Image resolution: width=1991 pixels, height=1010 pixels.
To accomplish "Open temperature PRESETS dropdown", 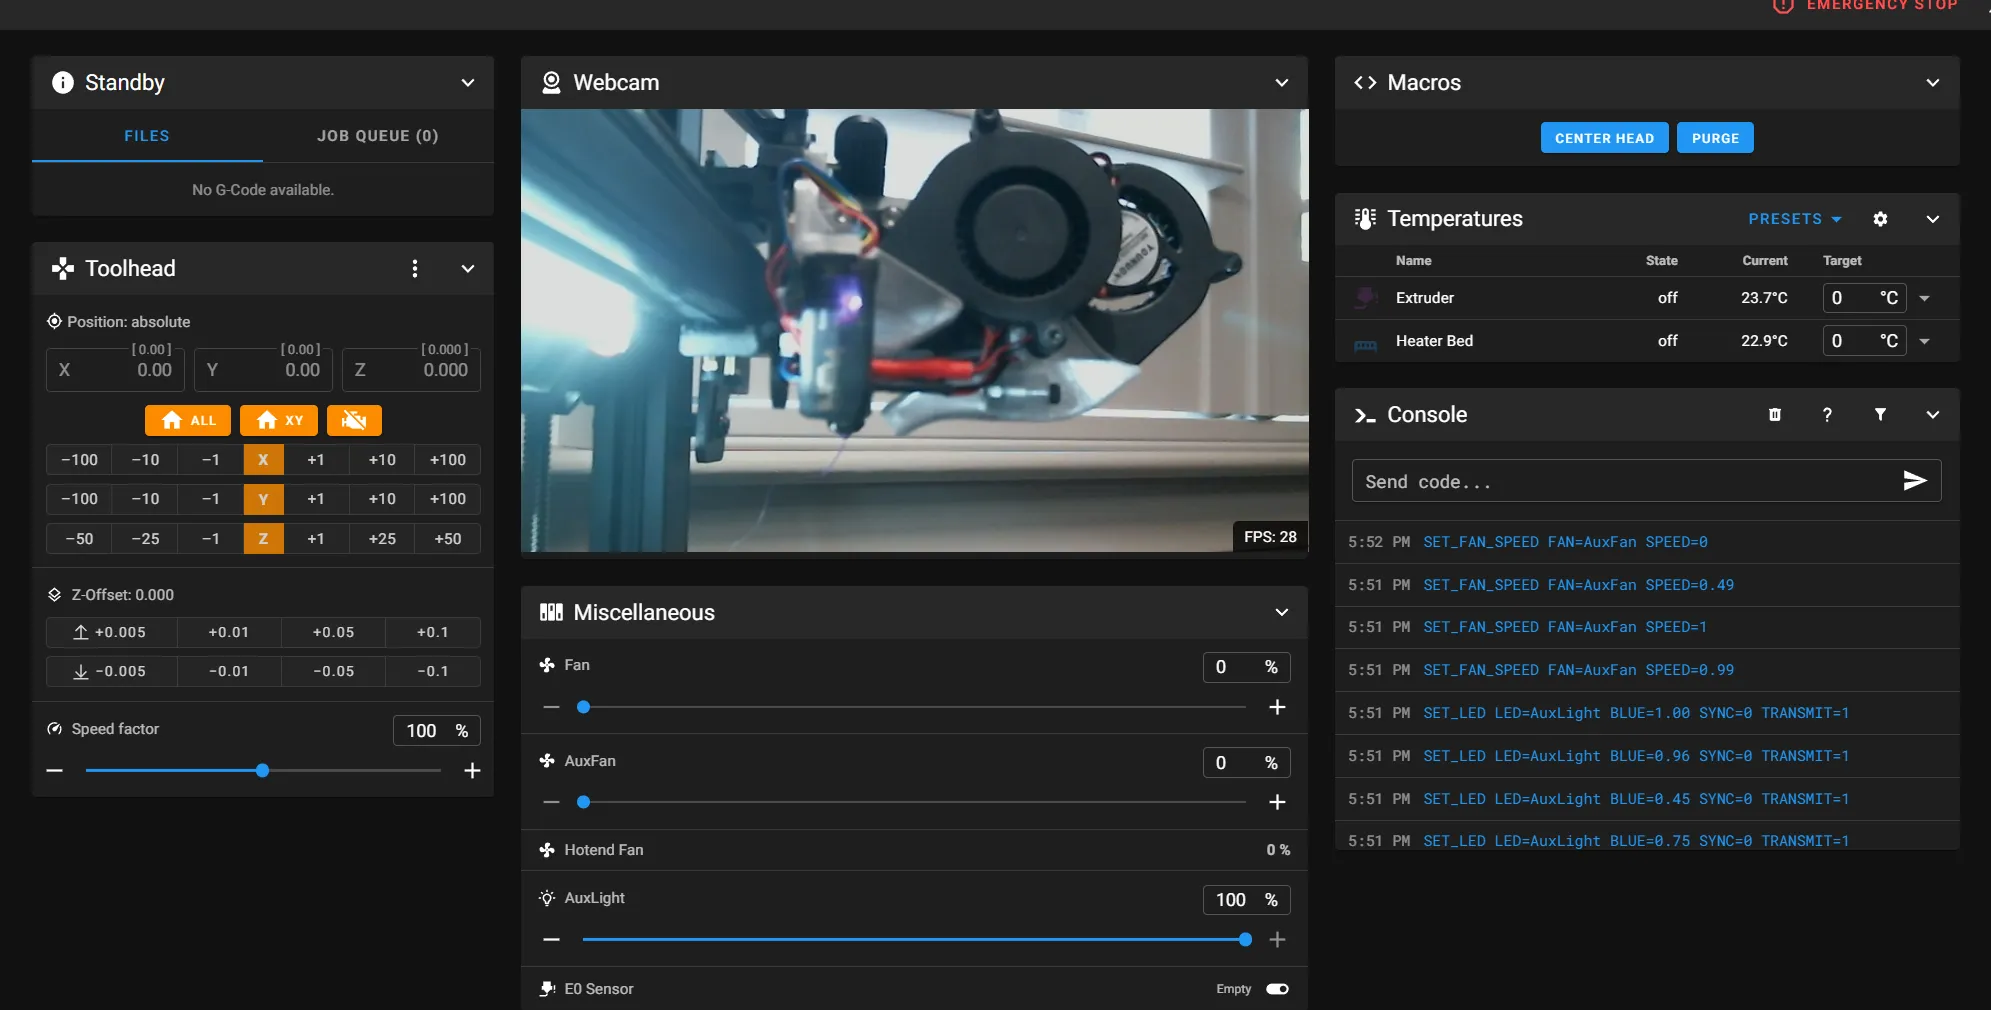I will (x=1794, y=219).
